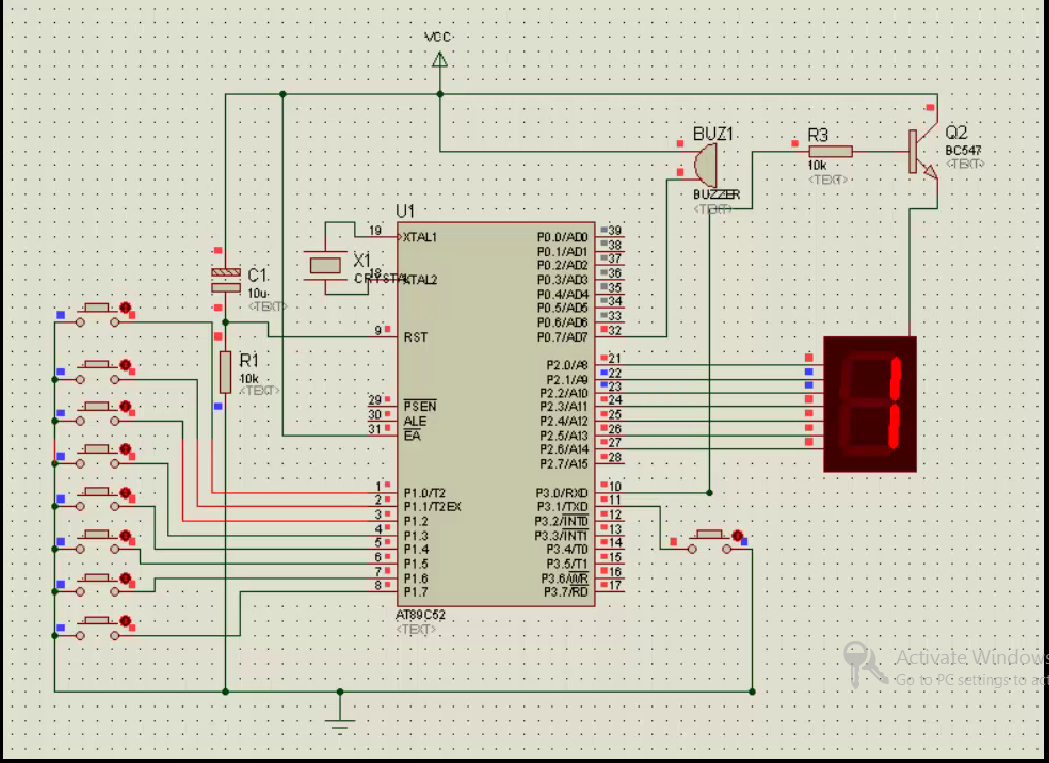Select the red 7-segment display

click(x=870, y=403)
